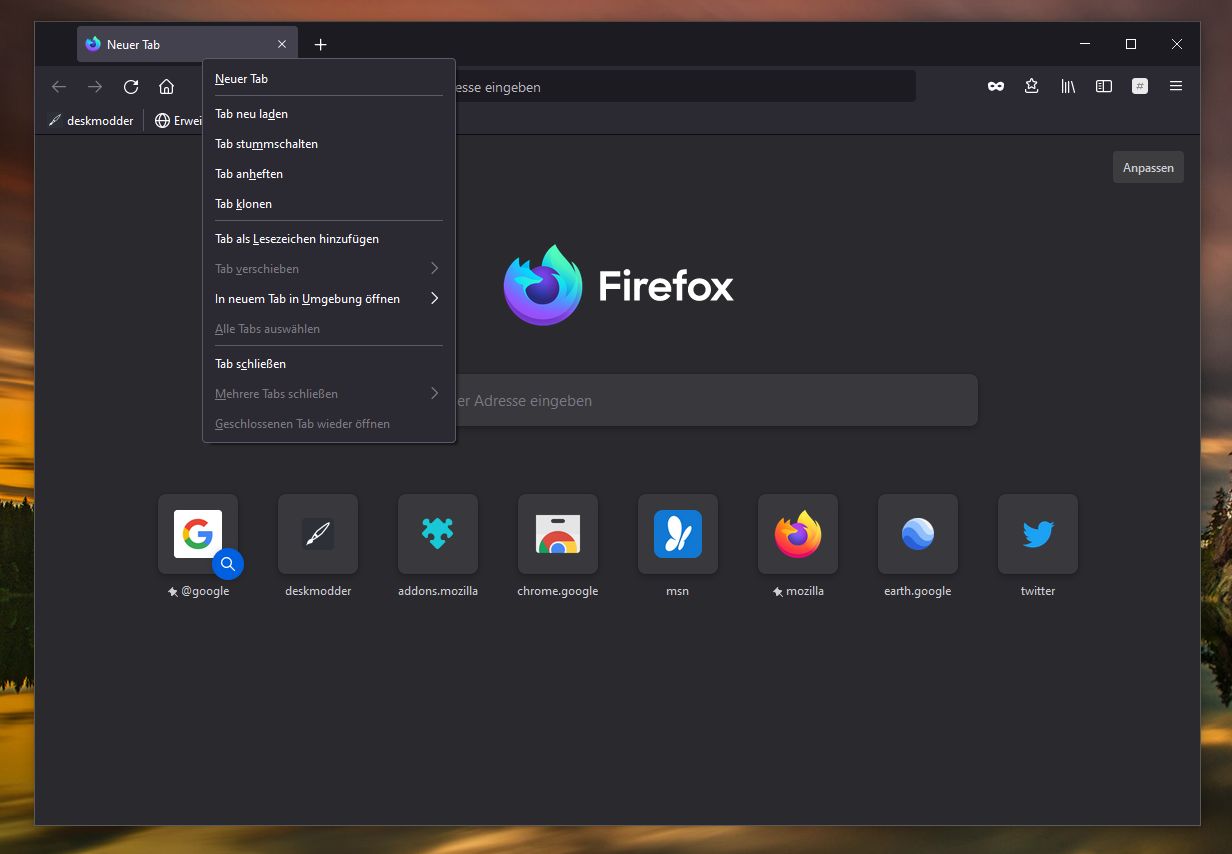Open the mozilla top site tile
The width and height of the screenshot is (1232, 854).
click(798, 534)
